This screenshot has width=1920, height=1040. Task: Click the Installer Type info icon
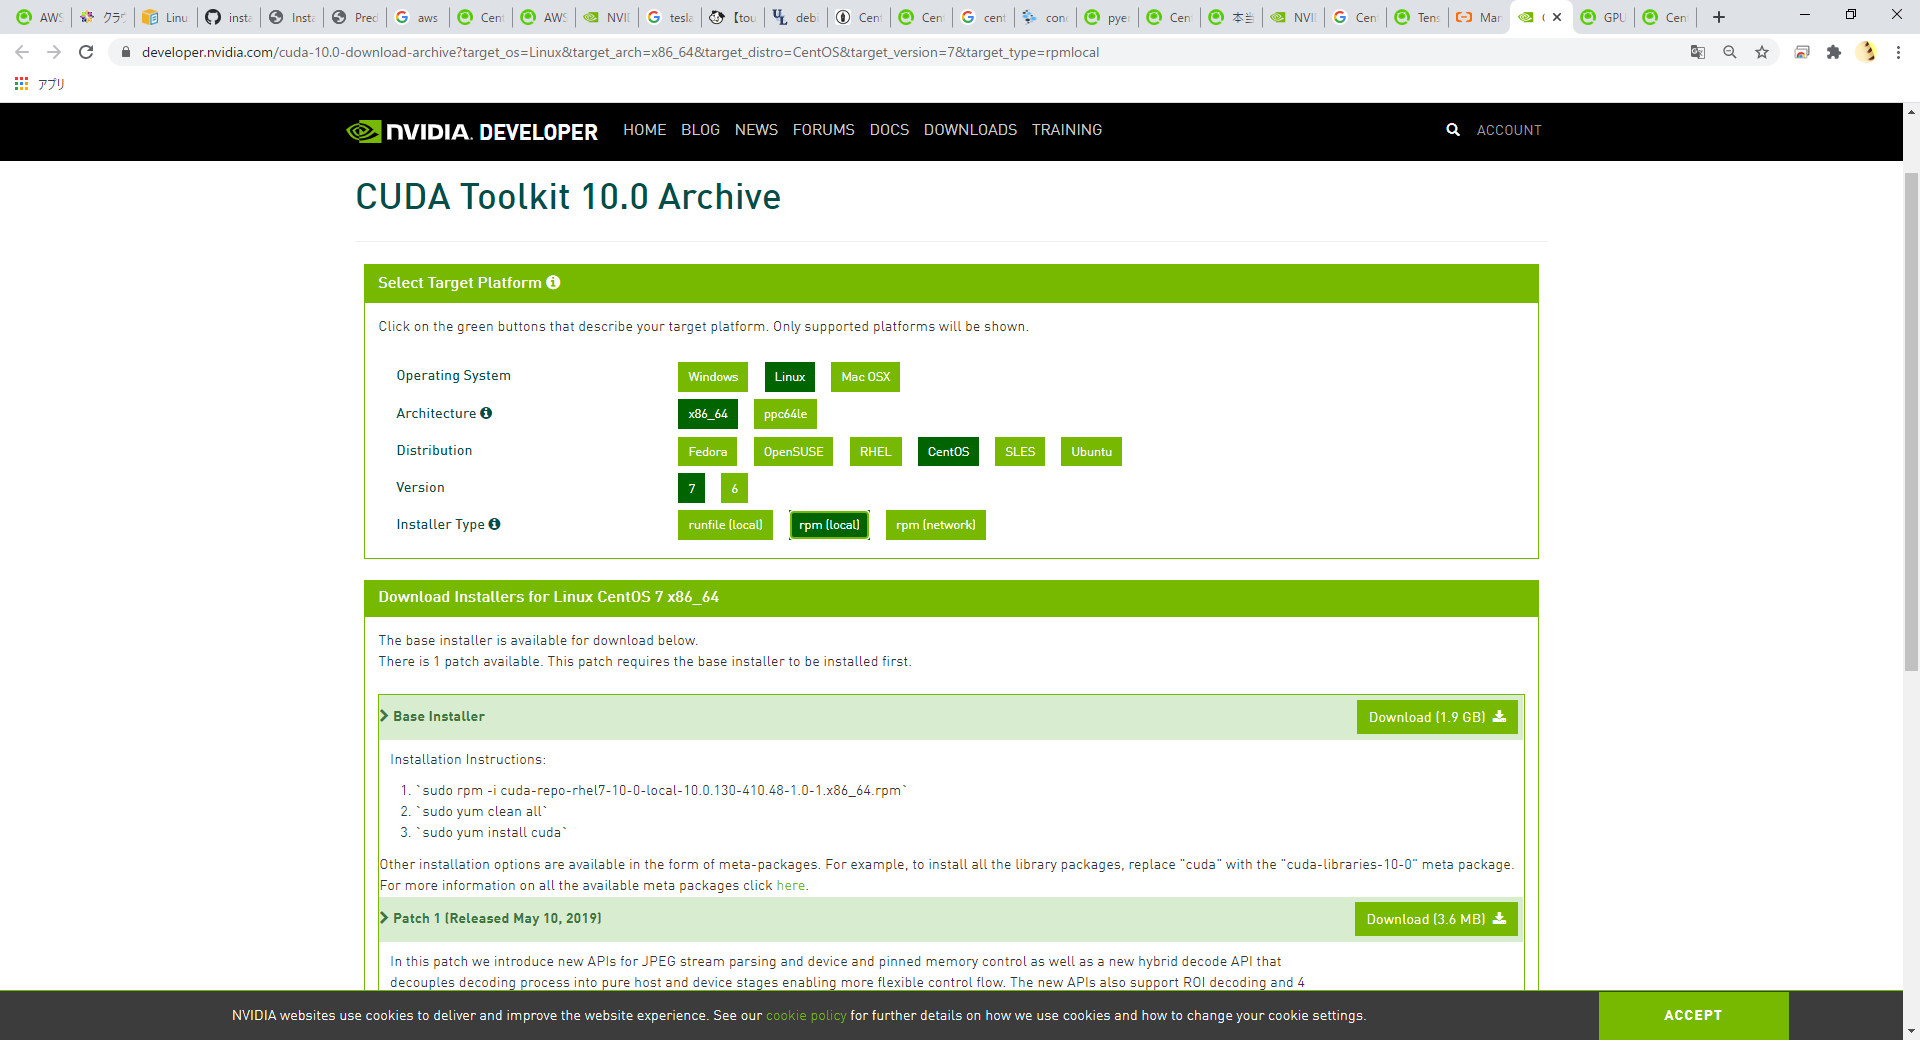coord(494,524)
